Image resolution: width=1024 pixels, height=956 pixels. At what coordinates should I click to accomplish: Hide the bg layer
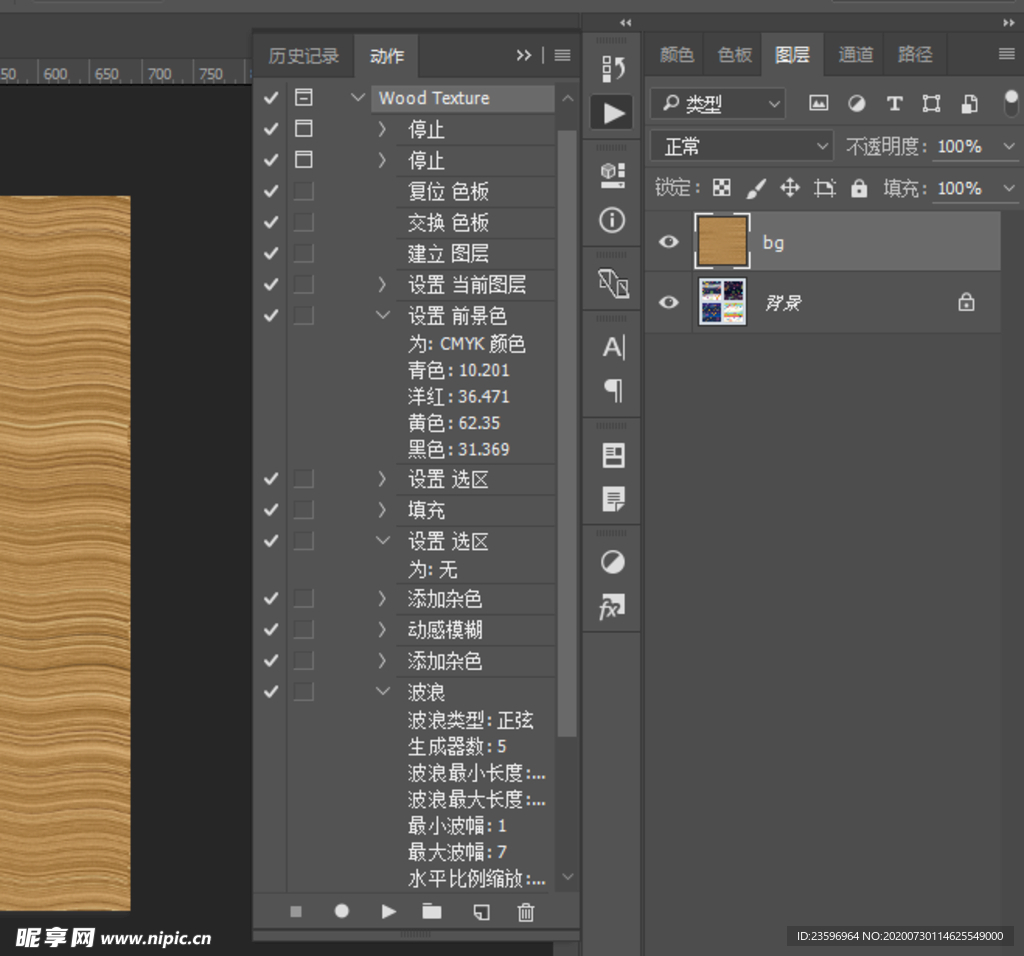point(668,241)
